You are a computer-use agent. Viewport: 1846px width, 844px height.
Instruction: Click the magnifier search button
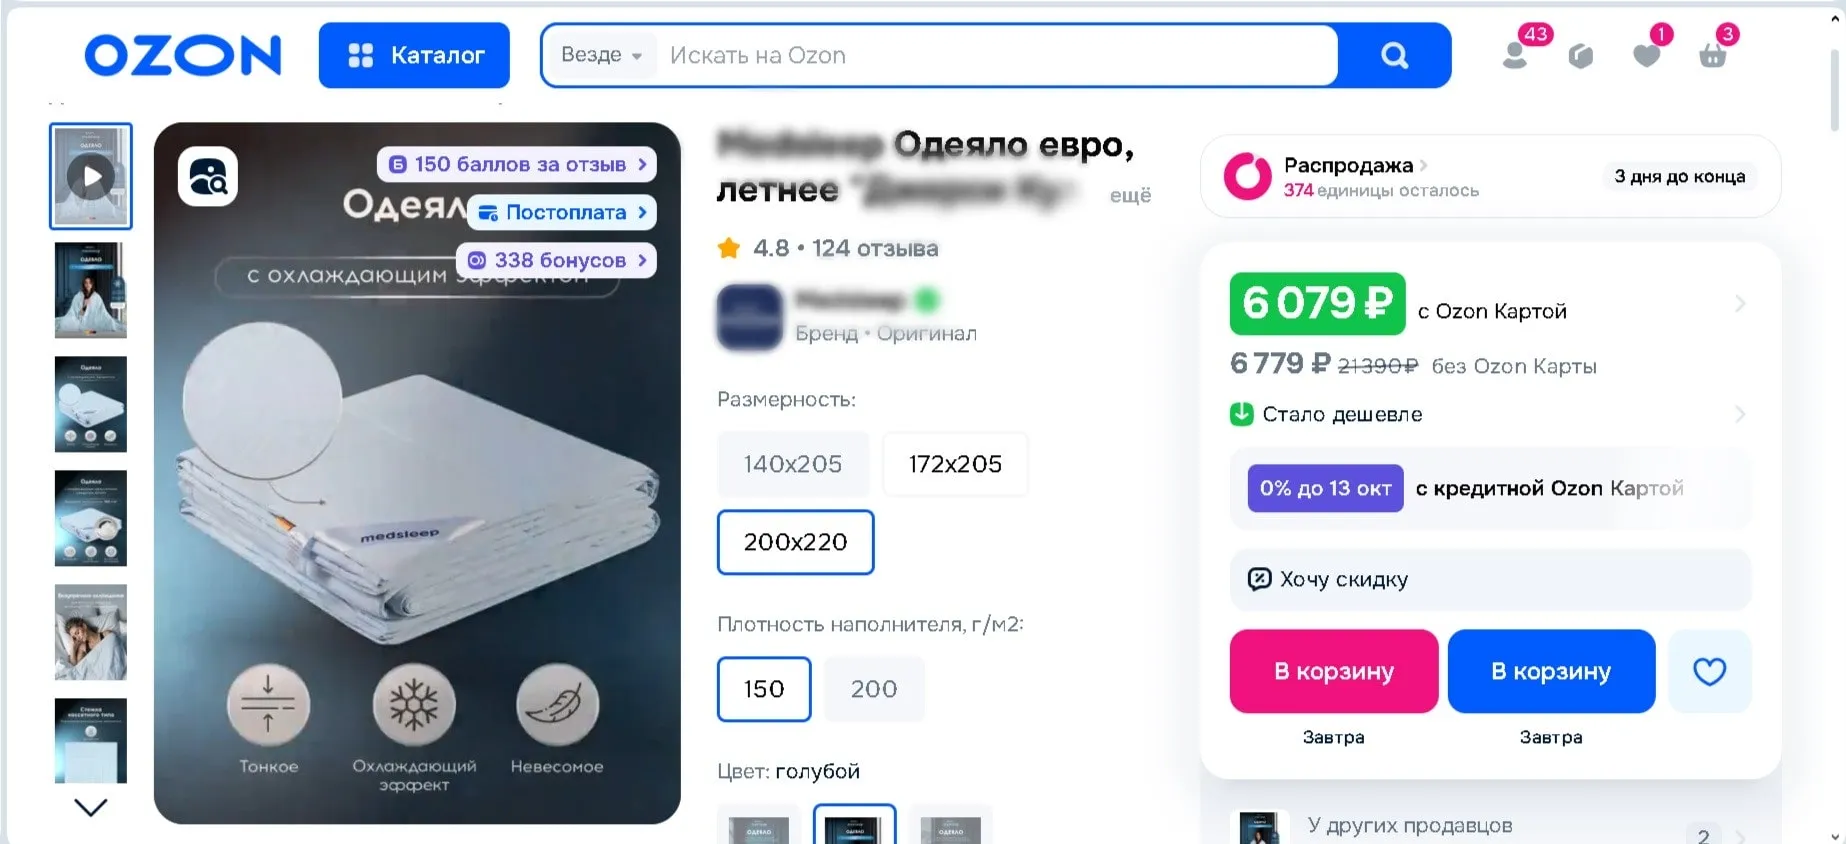pos(1394,55)
